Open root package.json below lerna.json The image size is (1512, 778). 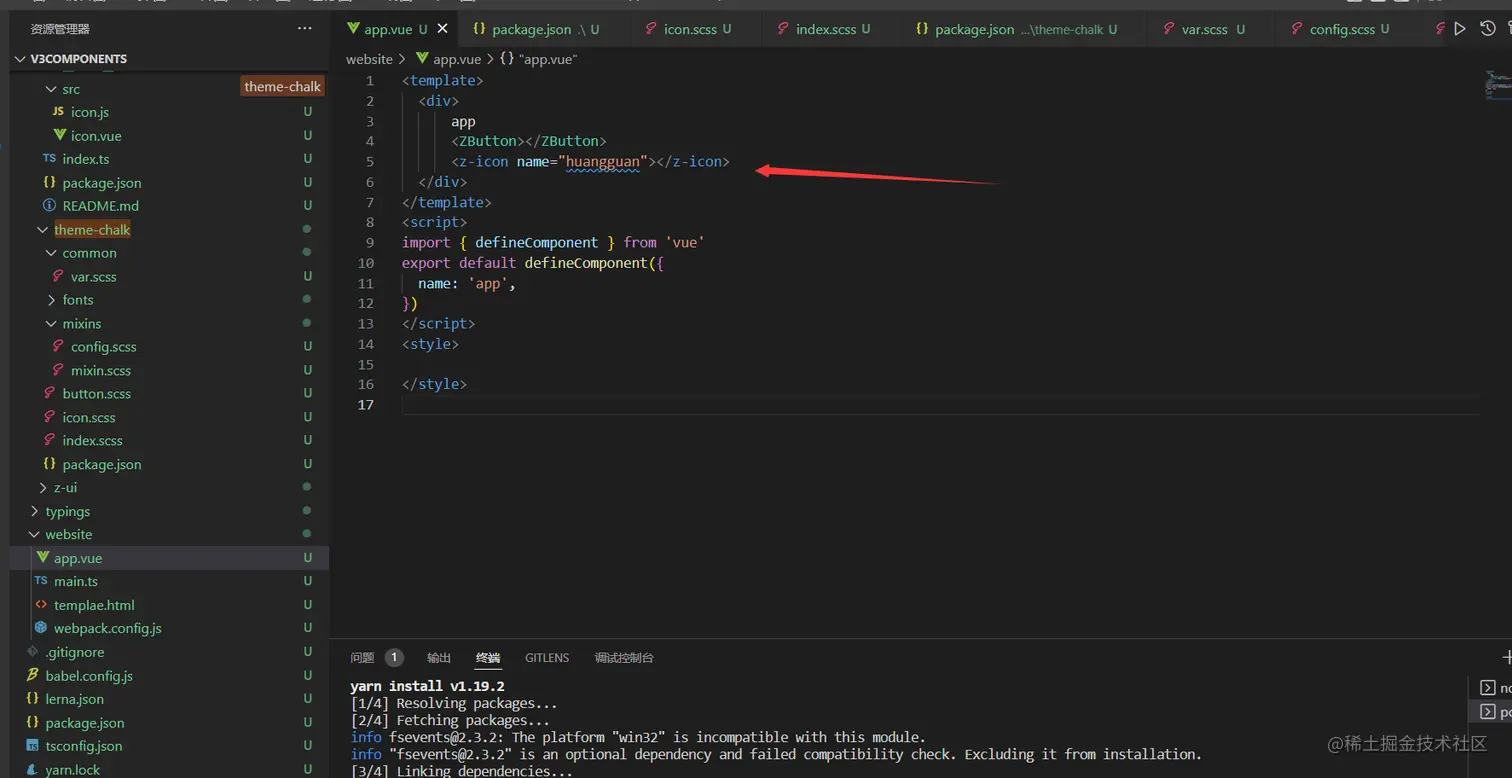tap(85, 722)
